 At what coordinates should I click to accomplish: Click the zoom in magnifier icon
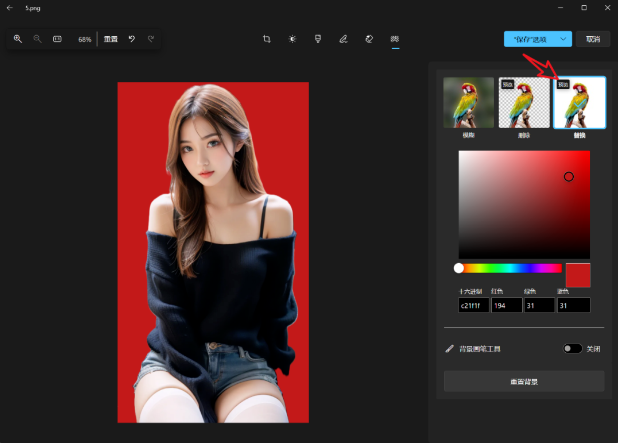point(17,39)
